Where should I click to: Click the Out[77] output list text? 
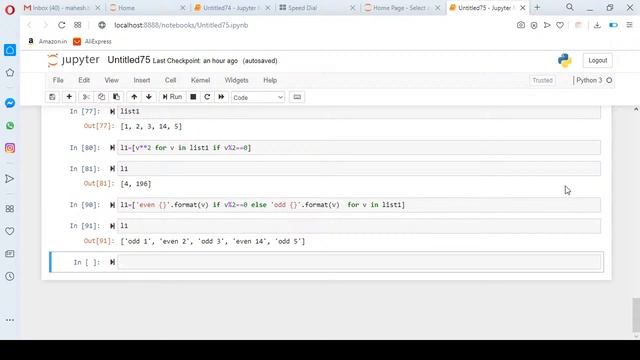tap(151, 127)
